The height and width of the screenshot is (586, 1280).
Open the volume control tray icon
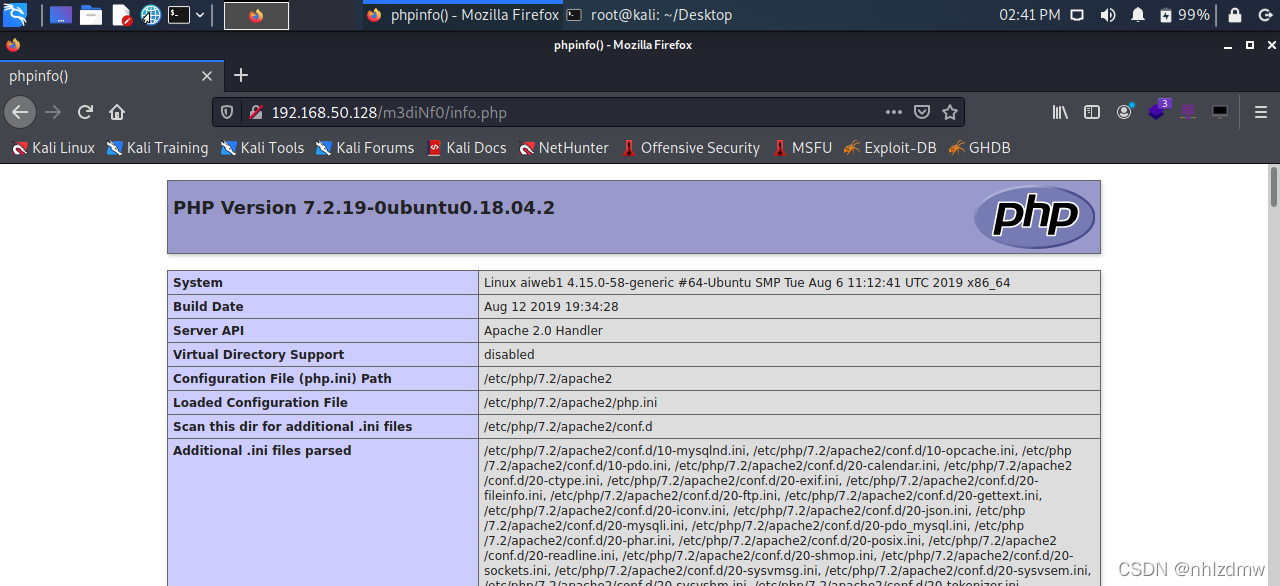tap(1107, 15)
